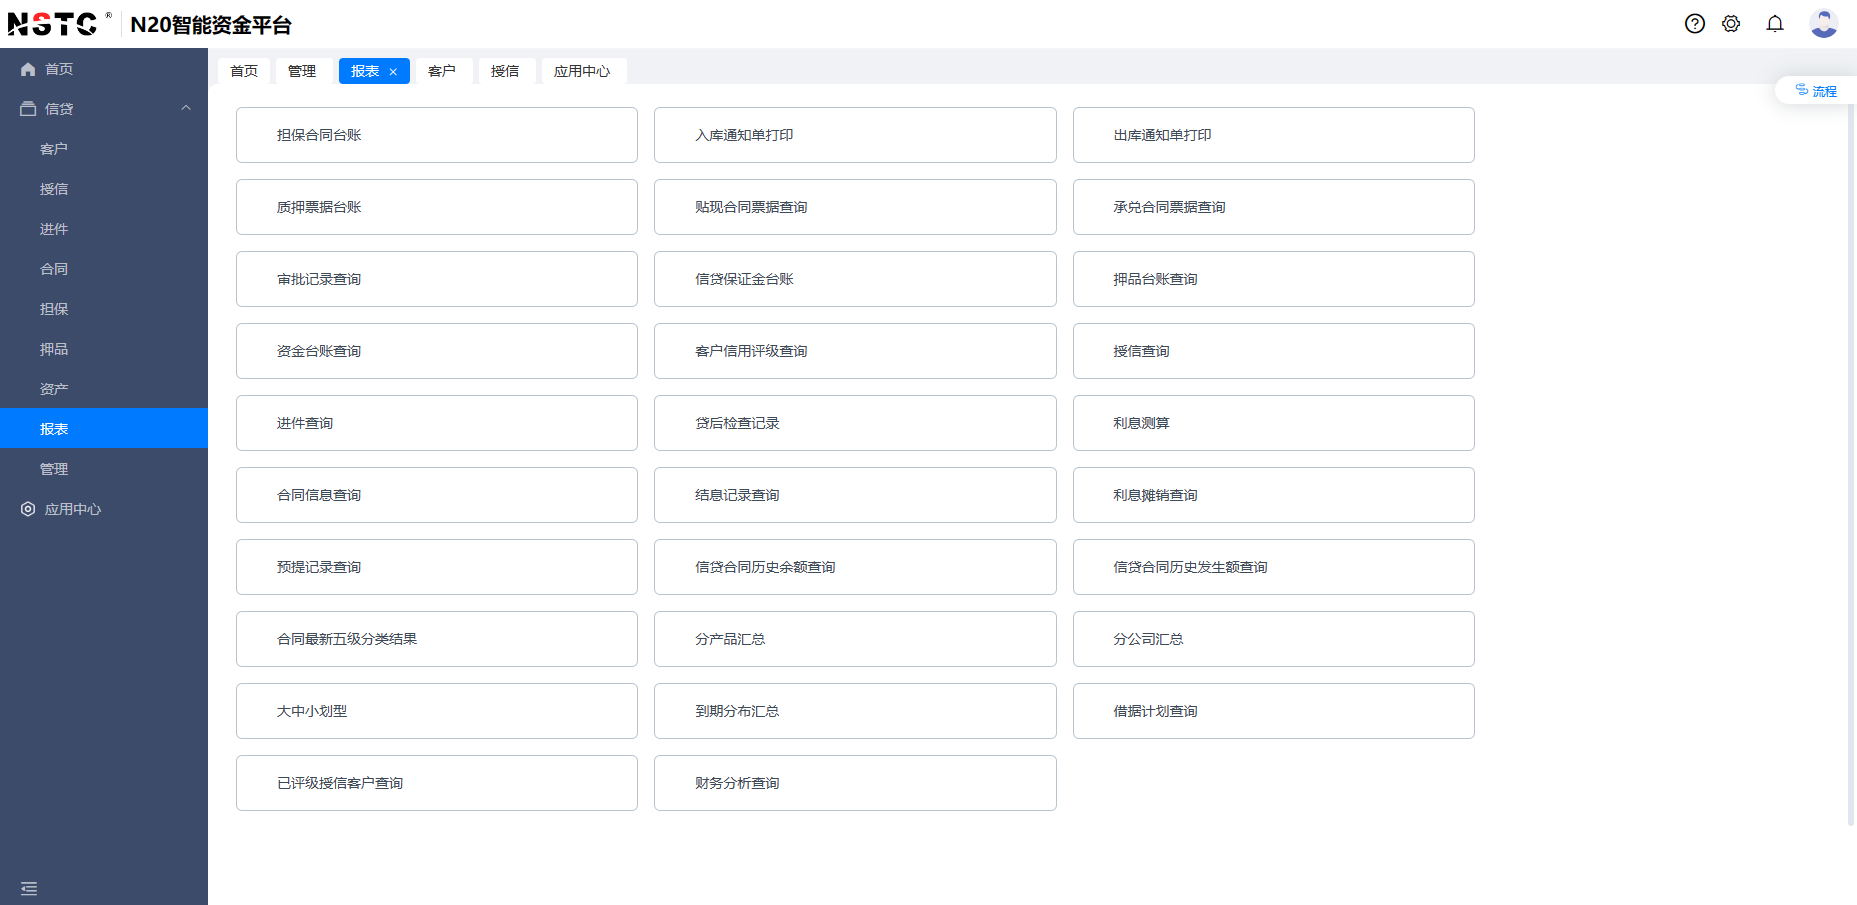
Task: Open the notification bell
Action: pos(1775,24)
